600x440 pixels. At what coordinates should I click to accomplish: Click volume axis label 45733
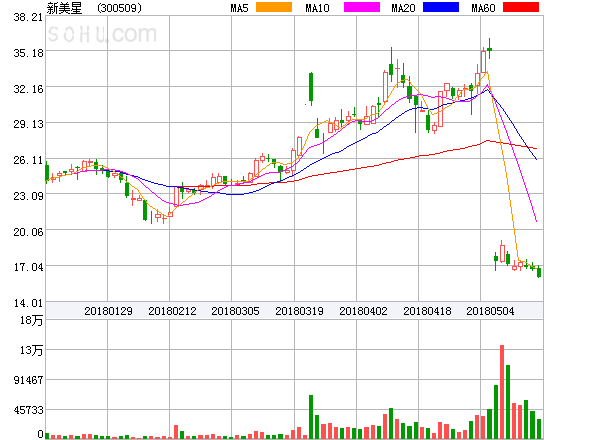coord(28,410)
